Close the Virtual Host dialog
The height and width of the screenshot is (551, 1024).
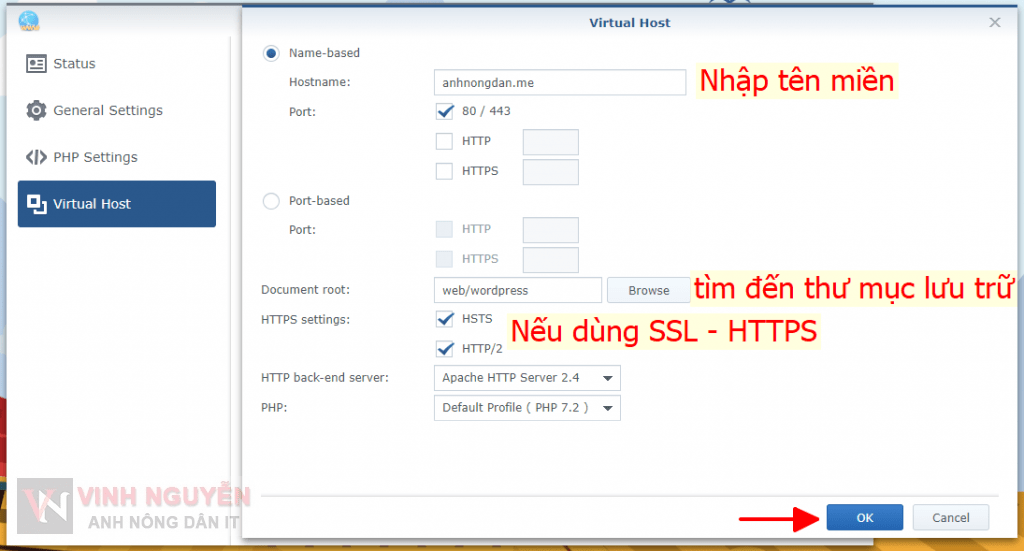coord(994,22)
